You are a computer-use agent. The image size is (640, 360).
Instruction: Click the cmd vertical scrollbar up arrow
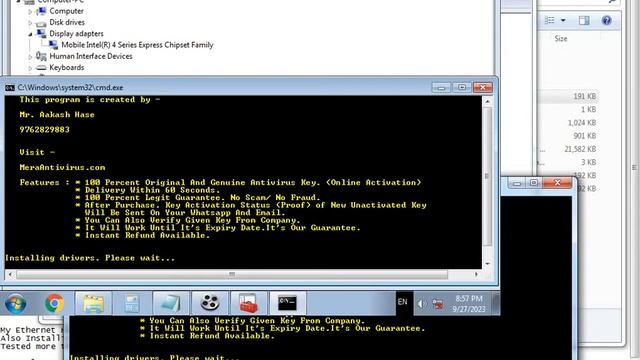coord(487,101)
